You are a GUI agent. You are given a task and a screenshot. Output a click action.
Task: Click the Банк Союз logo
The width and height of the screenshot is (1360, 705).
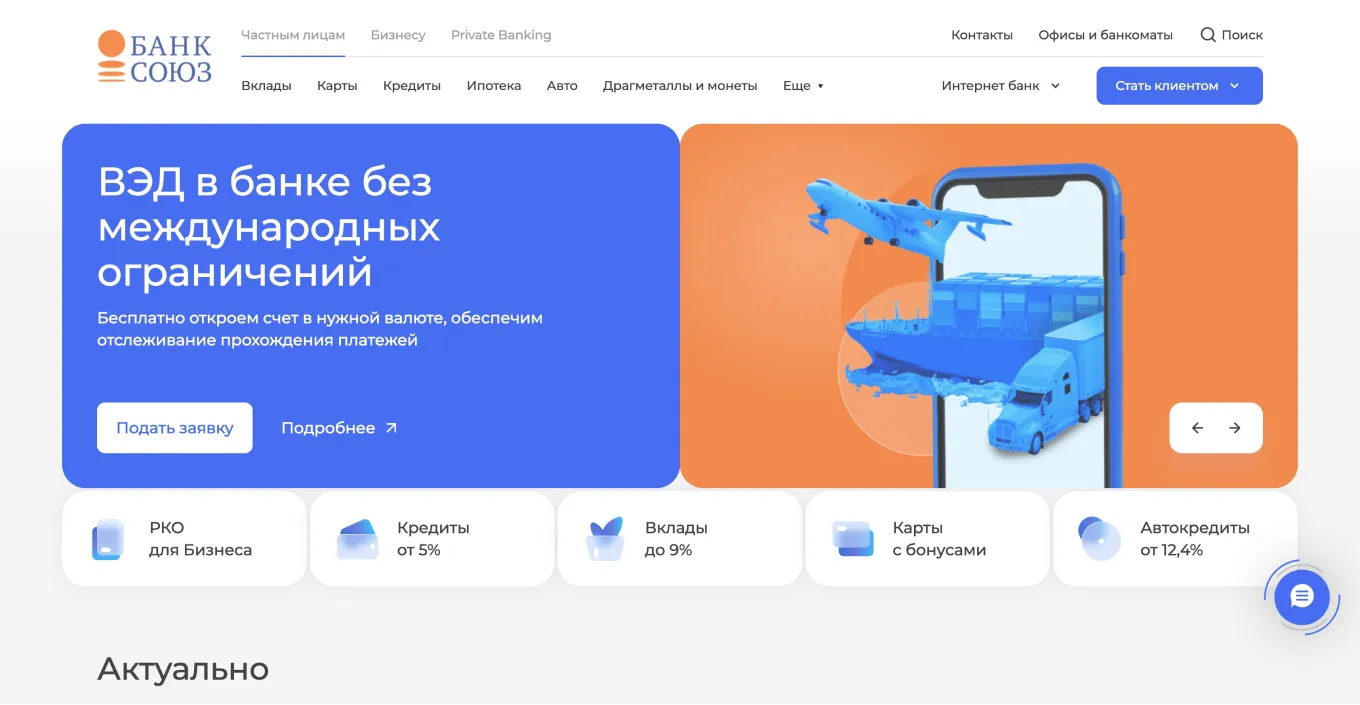pyautogui.click(x=155, y=57)
